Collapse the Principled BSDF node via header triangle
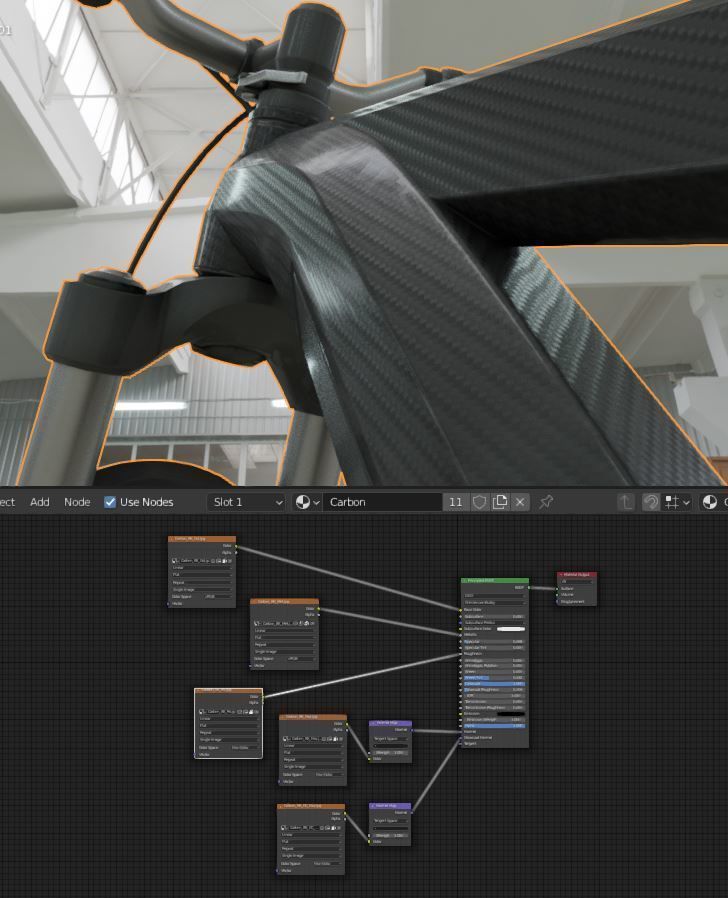728x898 pixels. click(464, 581)
